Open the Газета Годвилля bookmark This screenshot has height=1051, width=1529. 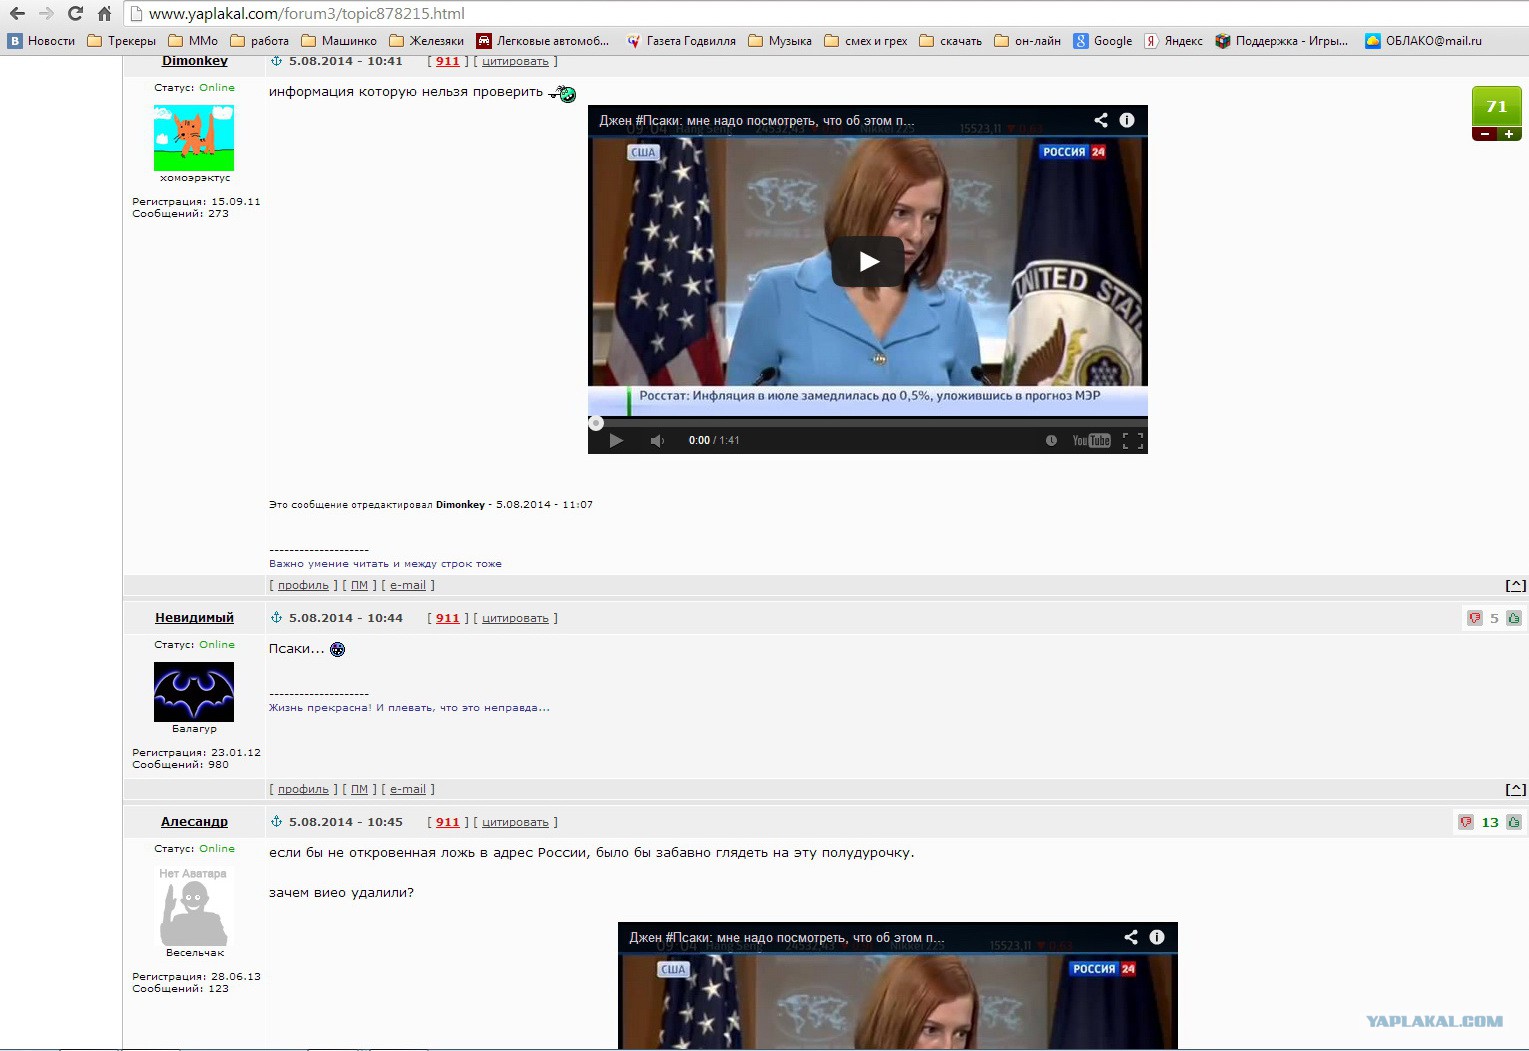681,41
